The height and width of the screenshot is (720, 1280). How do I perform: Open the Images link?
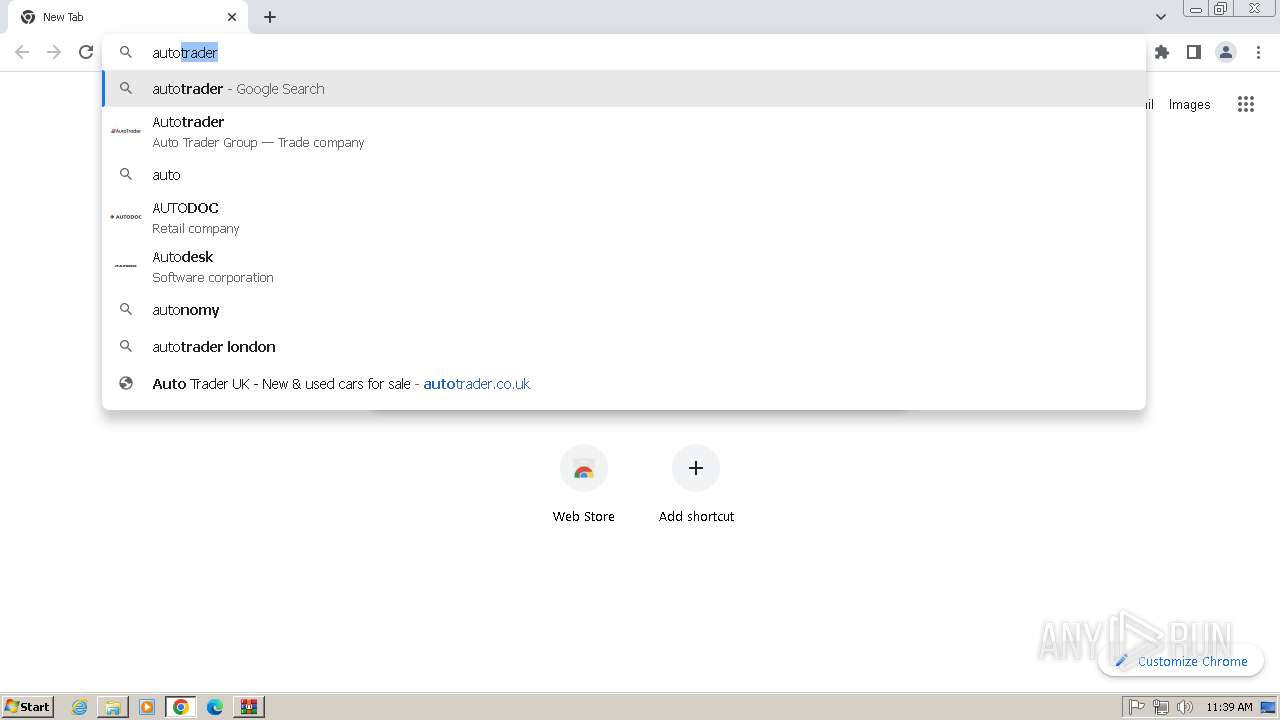1189,104
